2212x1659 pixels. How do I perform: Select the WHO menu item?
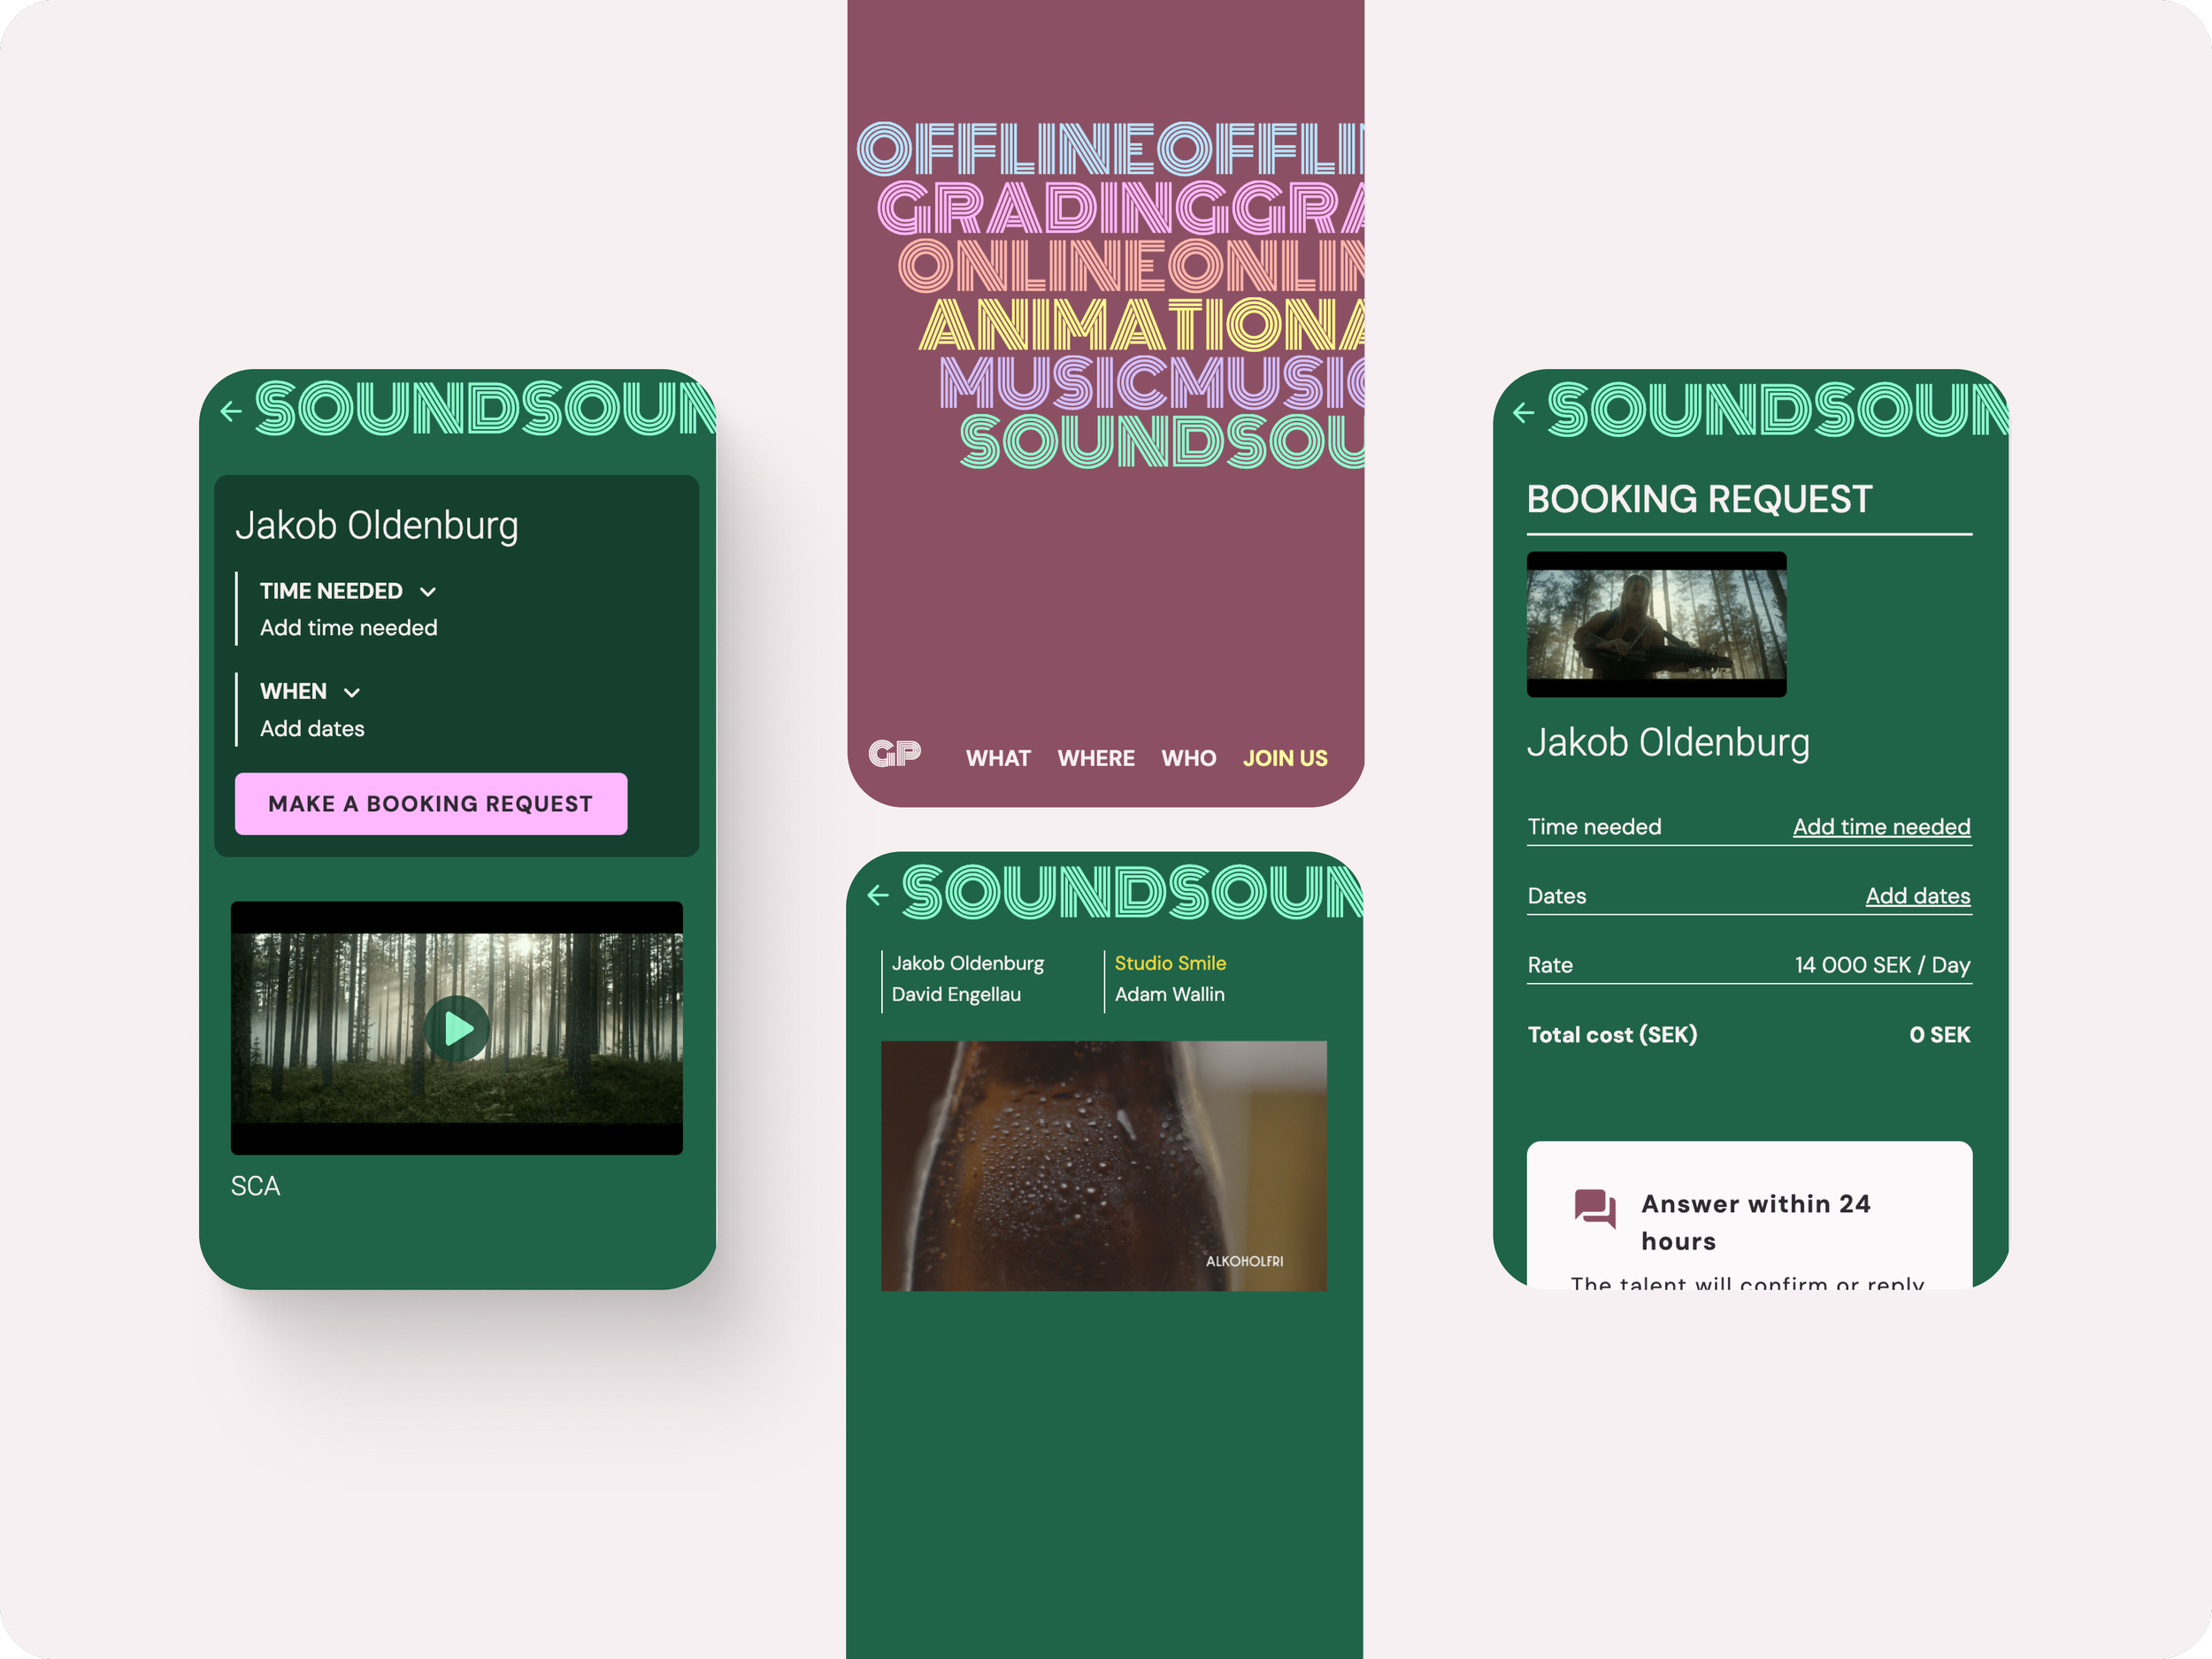tap(1188, 758)
